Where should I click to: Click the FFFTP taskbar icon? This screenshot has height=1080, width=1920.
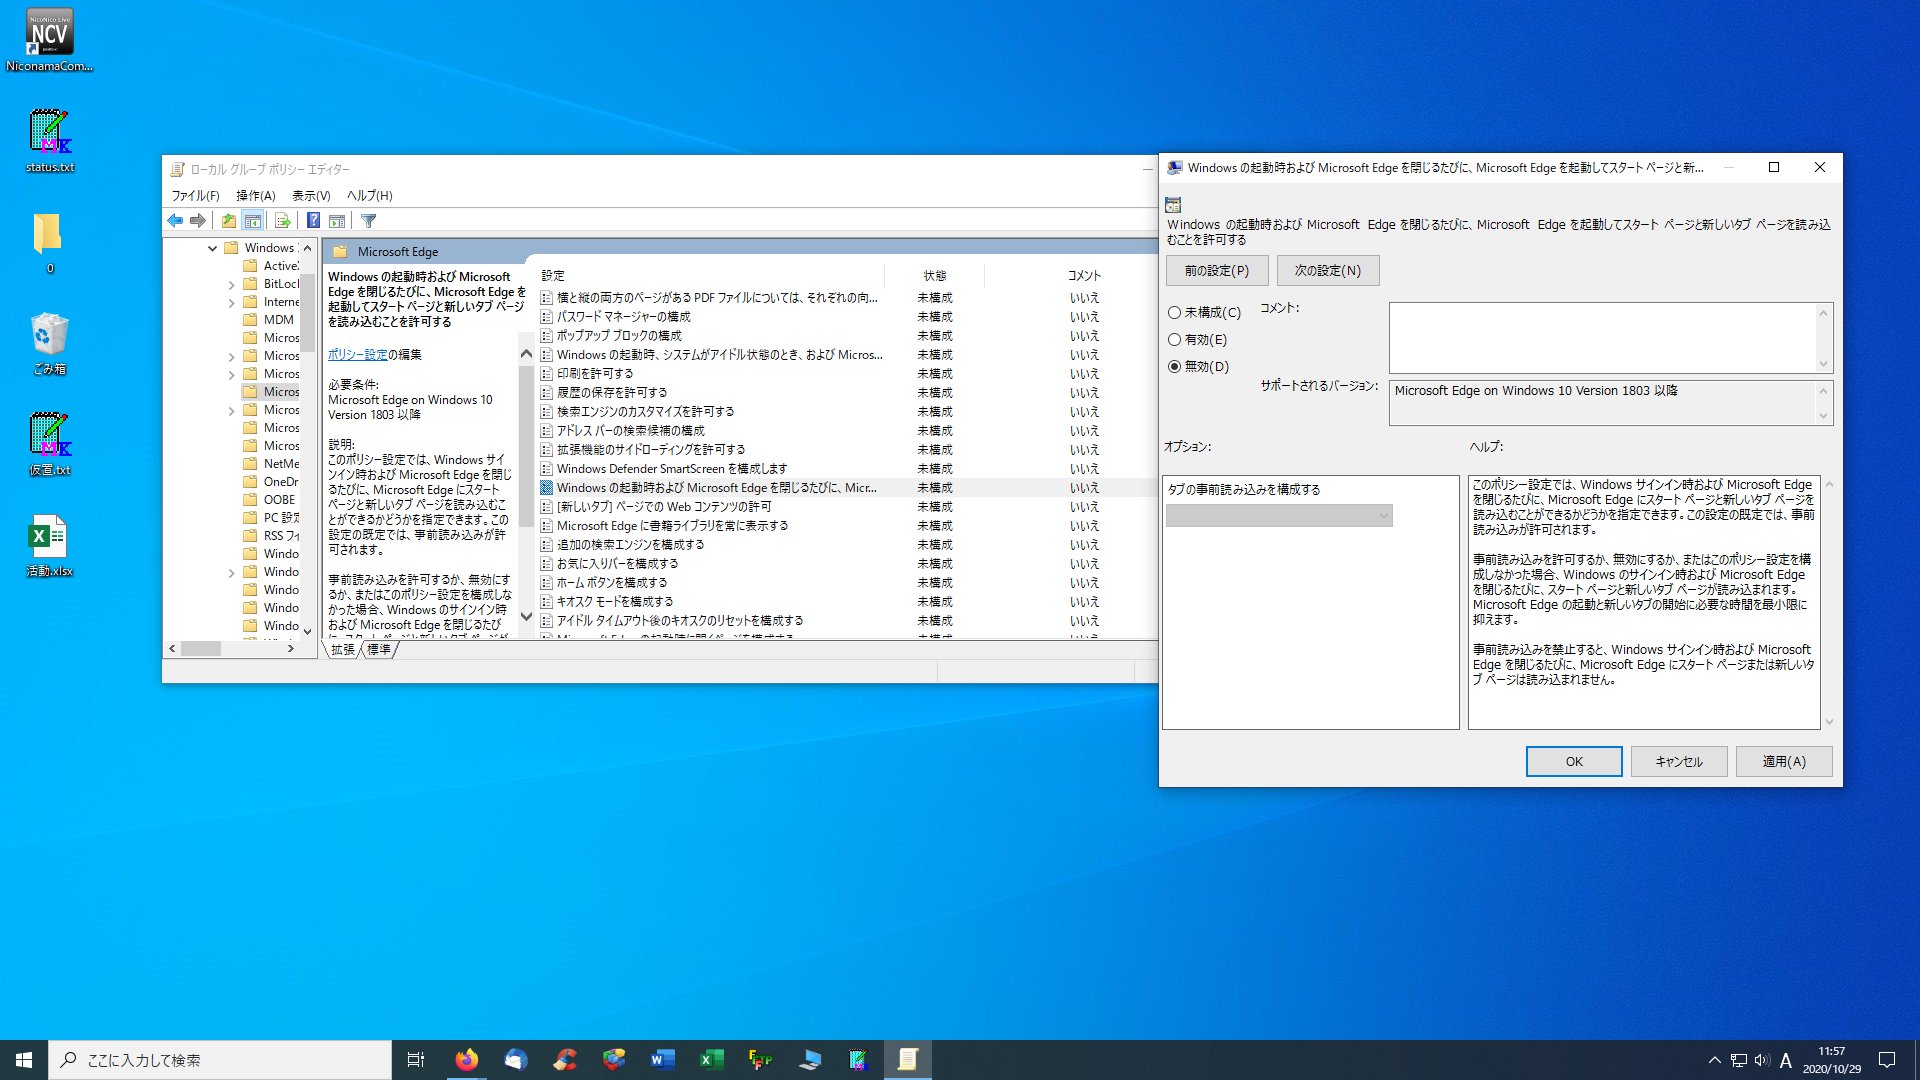760,1060
